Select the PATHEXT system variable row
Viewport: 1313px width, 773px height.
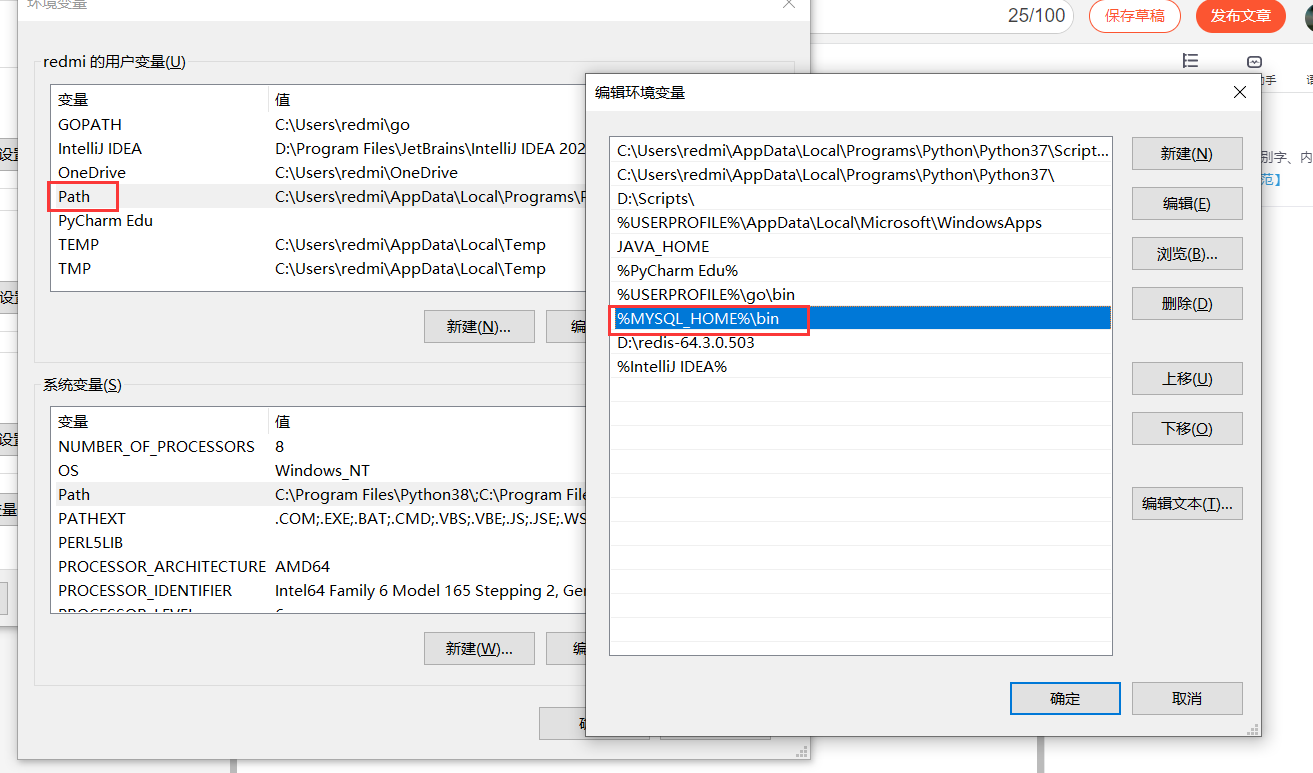click(318, 519)
